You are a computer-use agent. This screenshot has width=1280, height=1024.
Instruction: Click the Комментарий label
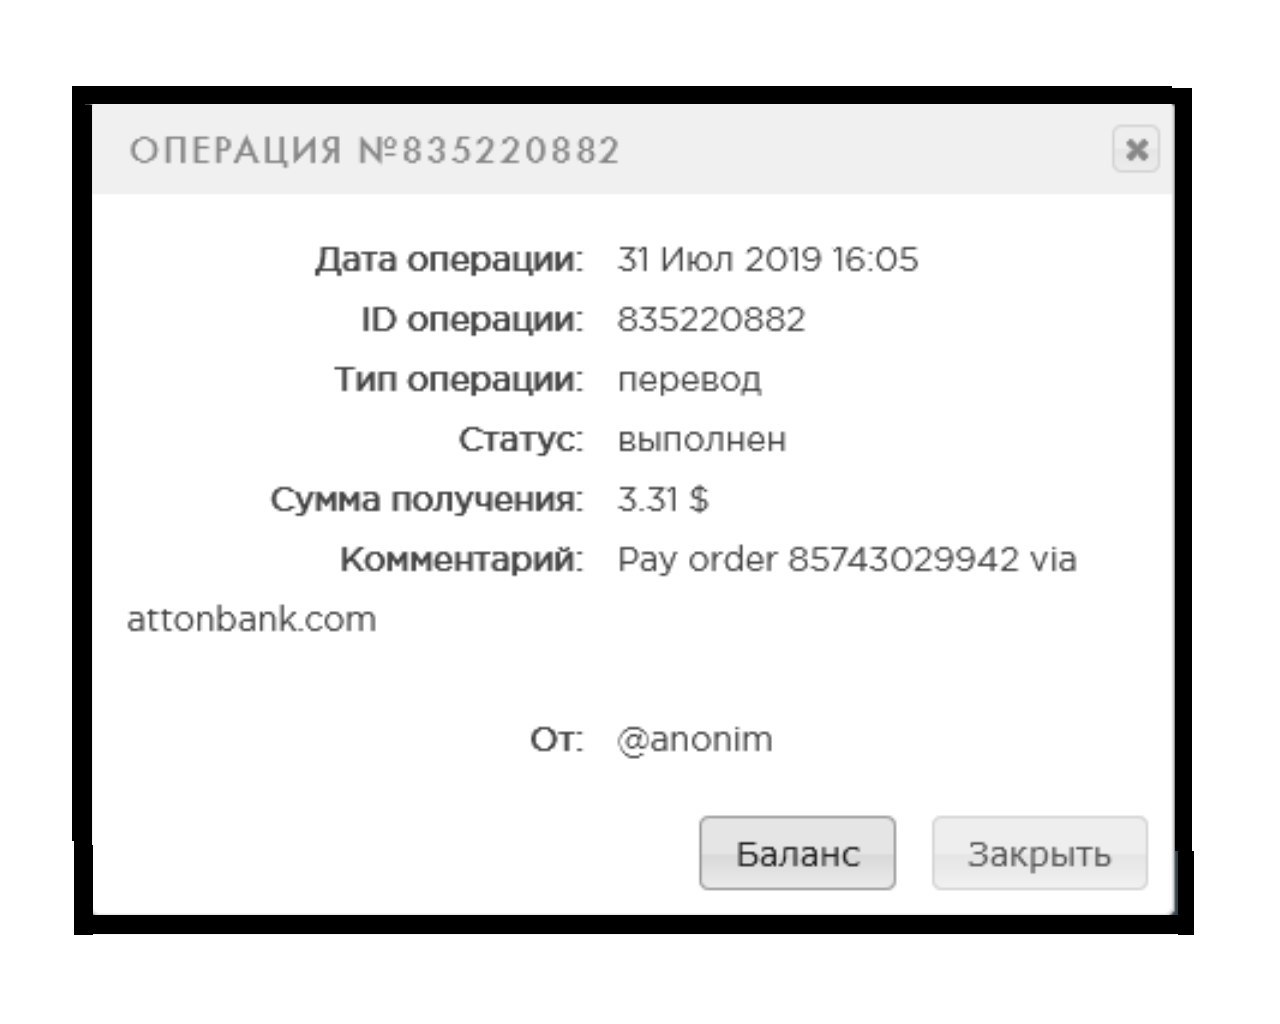(461, 559)
